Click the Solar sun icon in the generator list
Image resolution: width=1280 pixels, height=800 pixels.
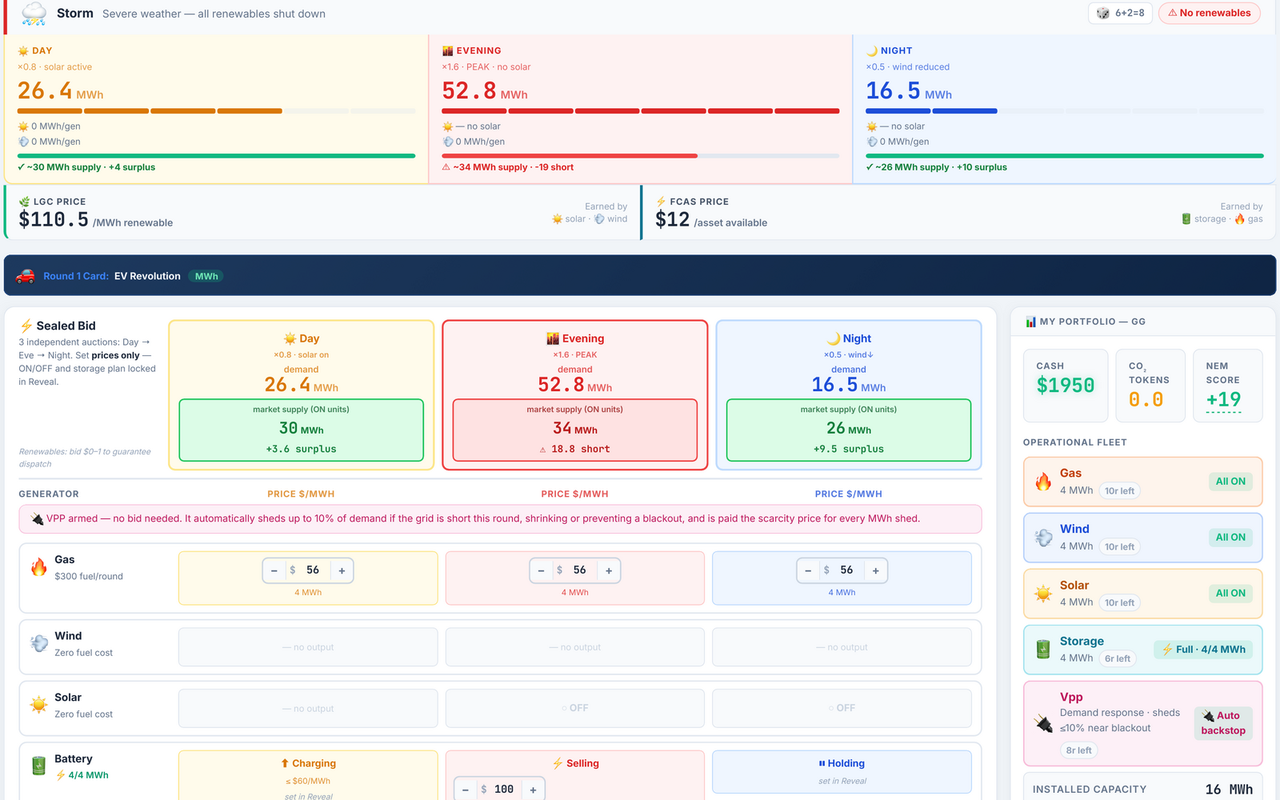pos(39,705)
